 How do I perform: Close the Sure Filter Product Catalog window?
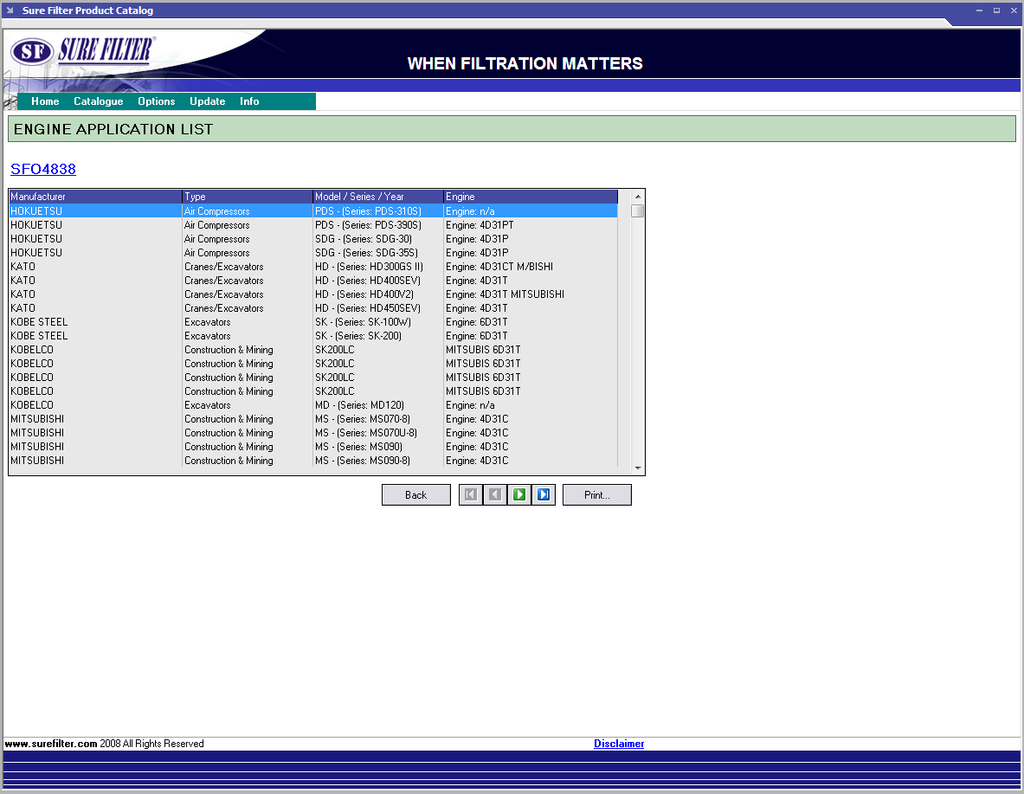coord(1014,10)
